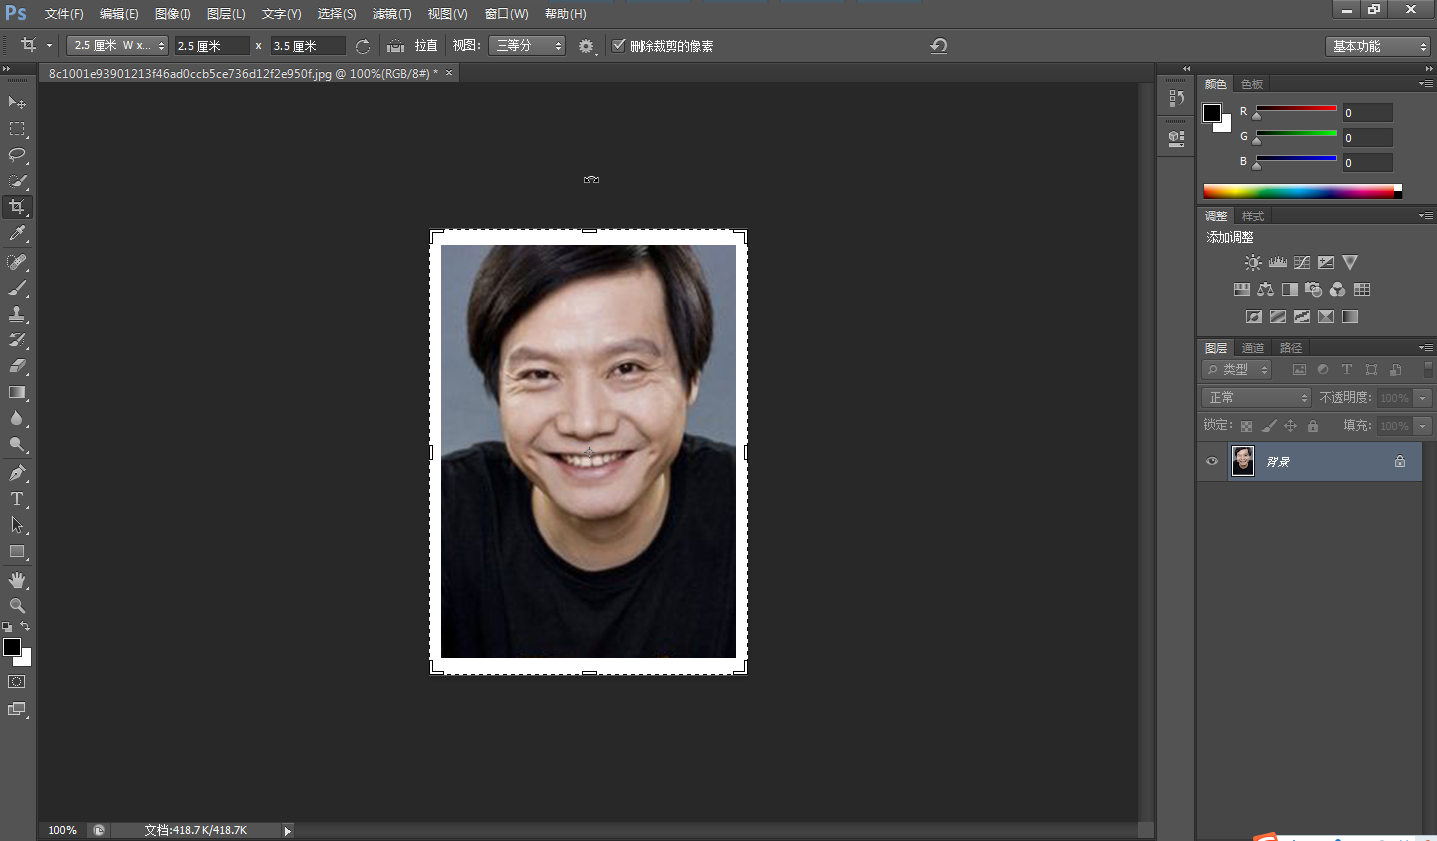Select the Dodge tool
The height and width of the screenshot is (841, 1437).
(x=17, y=444)
